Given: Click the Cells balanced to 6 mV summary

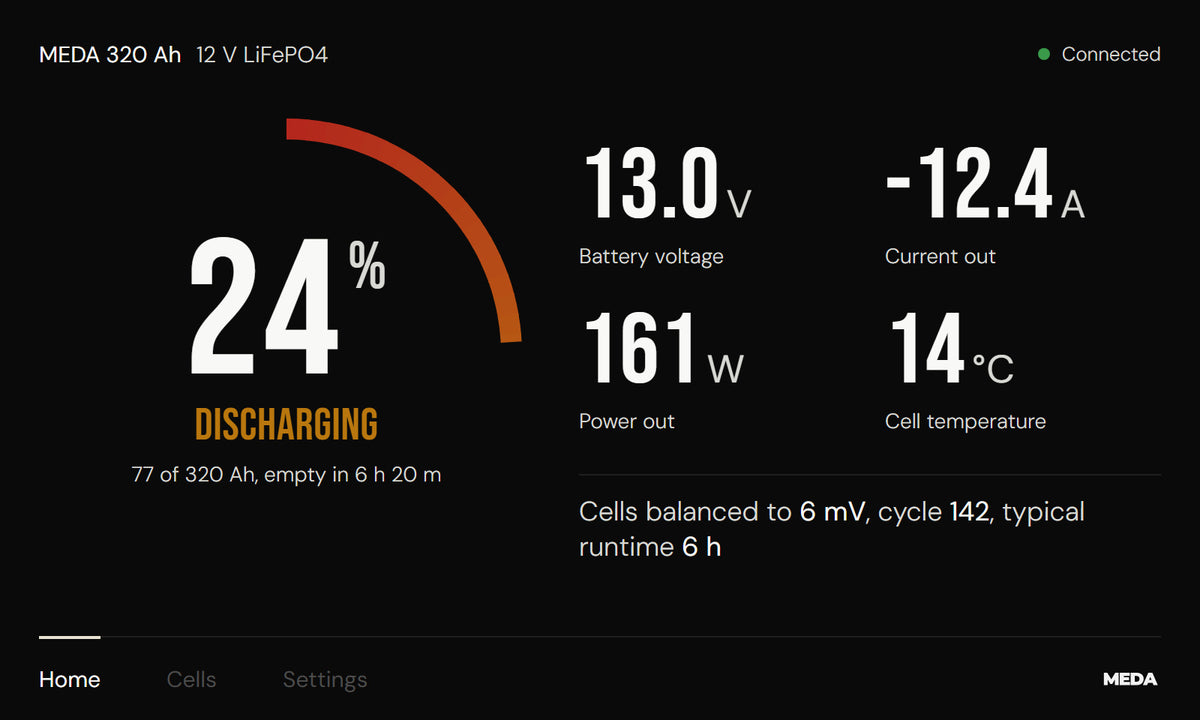Looking at the screenshot, I should pos(832,529).
